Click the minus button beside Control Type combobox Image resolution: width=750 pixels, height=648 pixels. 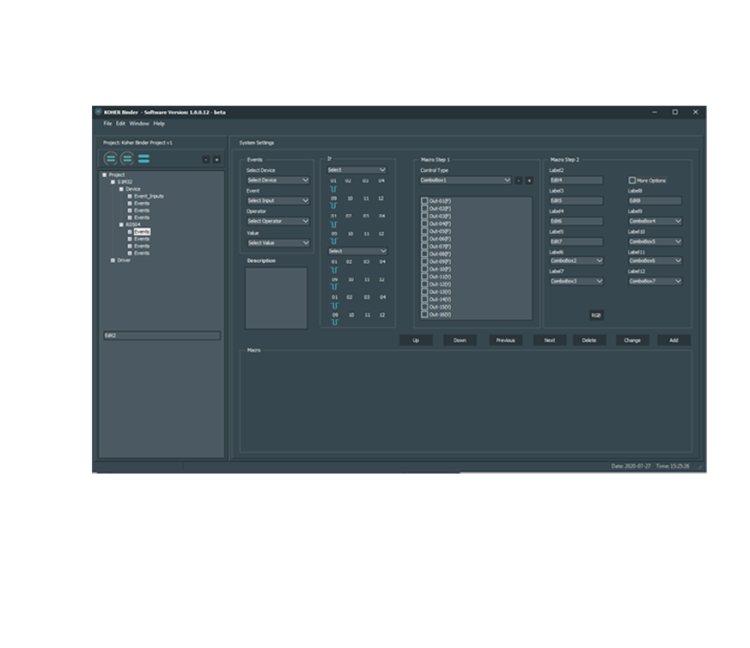[519, 180]
